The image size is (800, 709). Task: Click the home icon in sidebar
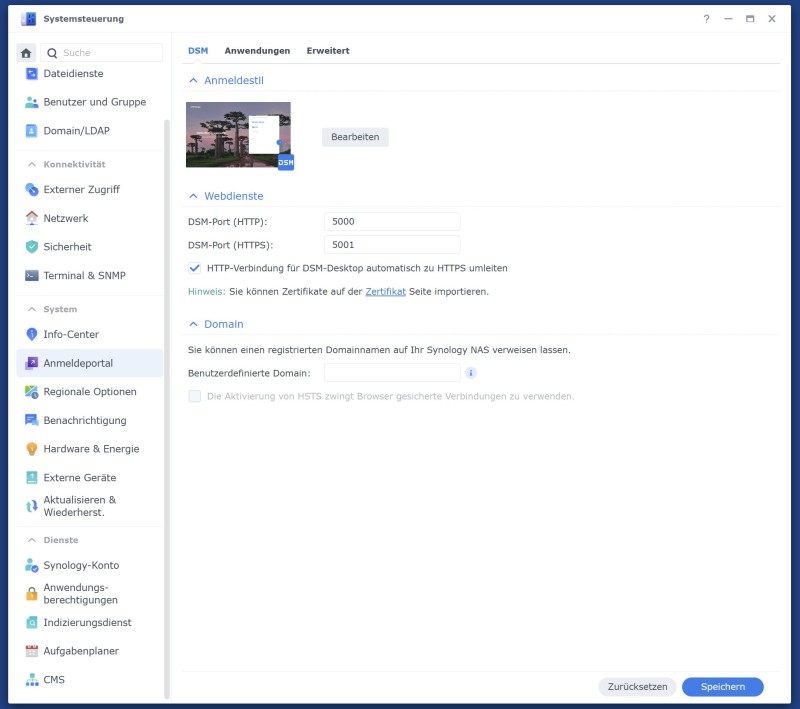point(27,53)
